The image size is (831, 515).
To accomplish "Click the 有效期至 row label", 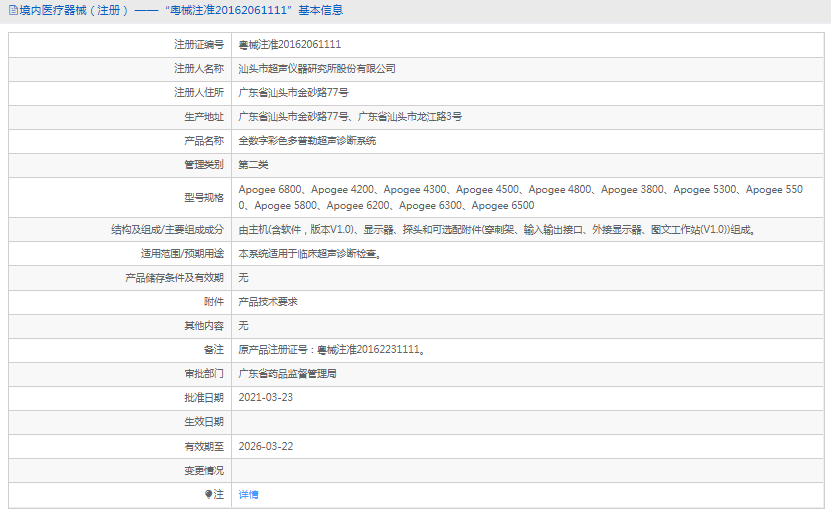I will pyautogui.click(x=204, y=447).
